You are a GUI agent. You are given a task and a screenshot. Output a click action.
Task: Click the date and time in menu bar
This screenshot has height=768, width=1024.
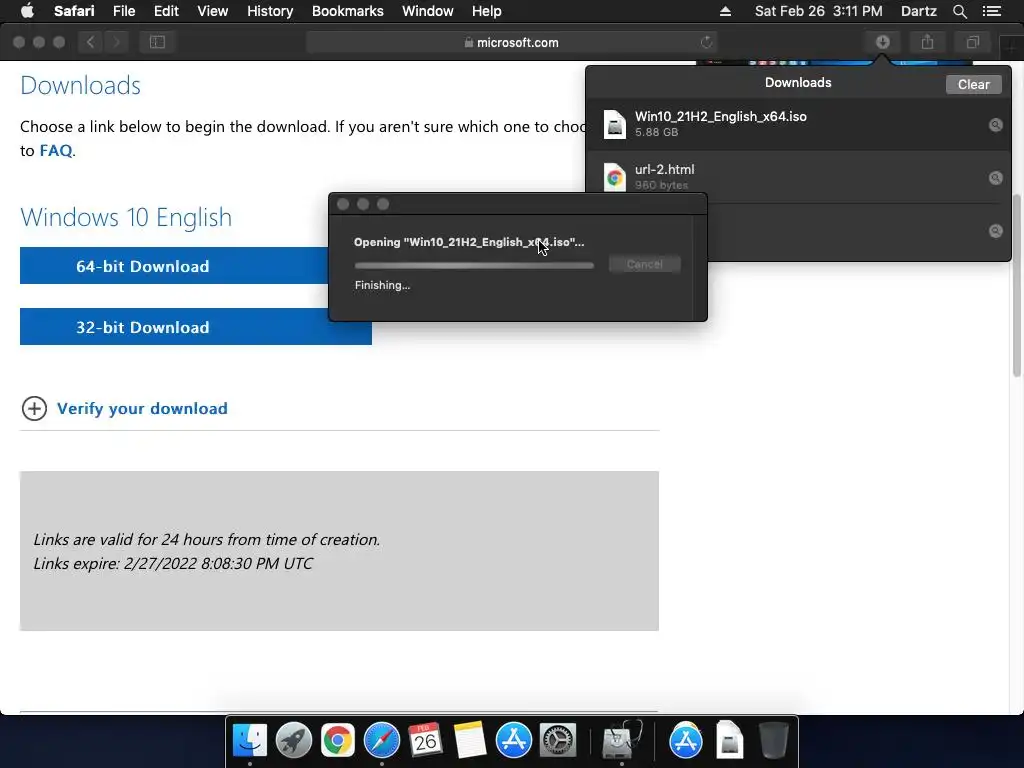click(818, 11)
